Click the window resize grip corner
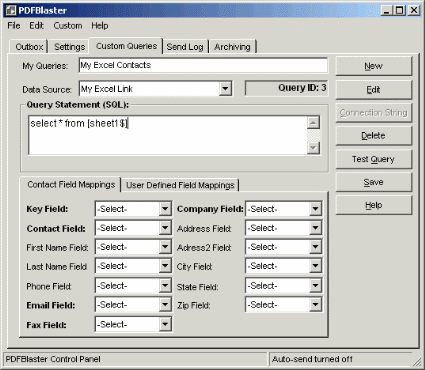This screenshot has width=425, height=370. tap(417, 362)
